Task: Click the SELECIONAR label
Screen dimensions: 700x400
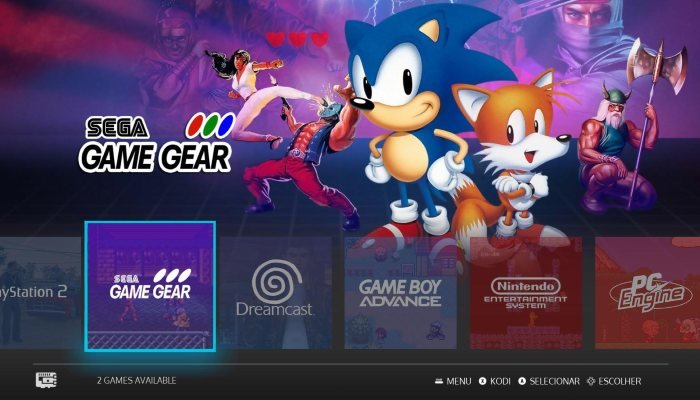Action: coord(554,381)
